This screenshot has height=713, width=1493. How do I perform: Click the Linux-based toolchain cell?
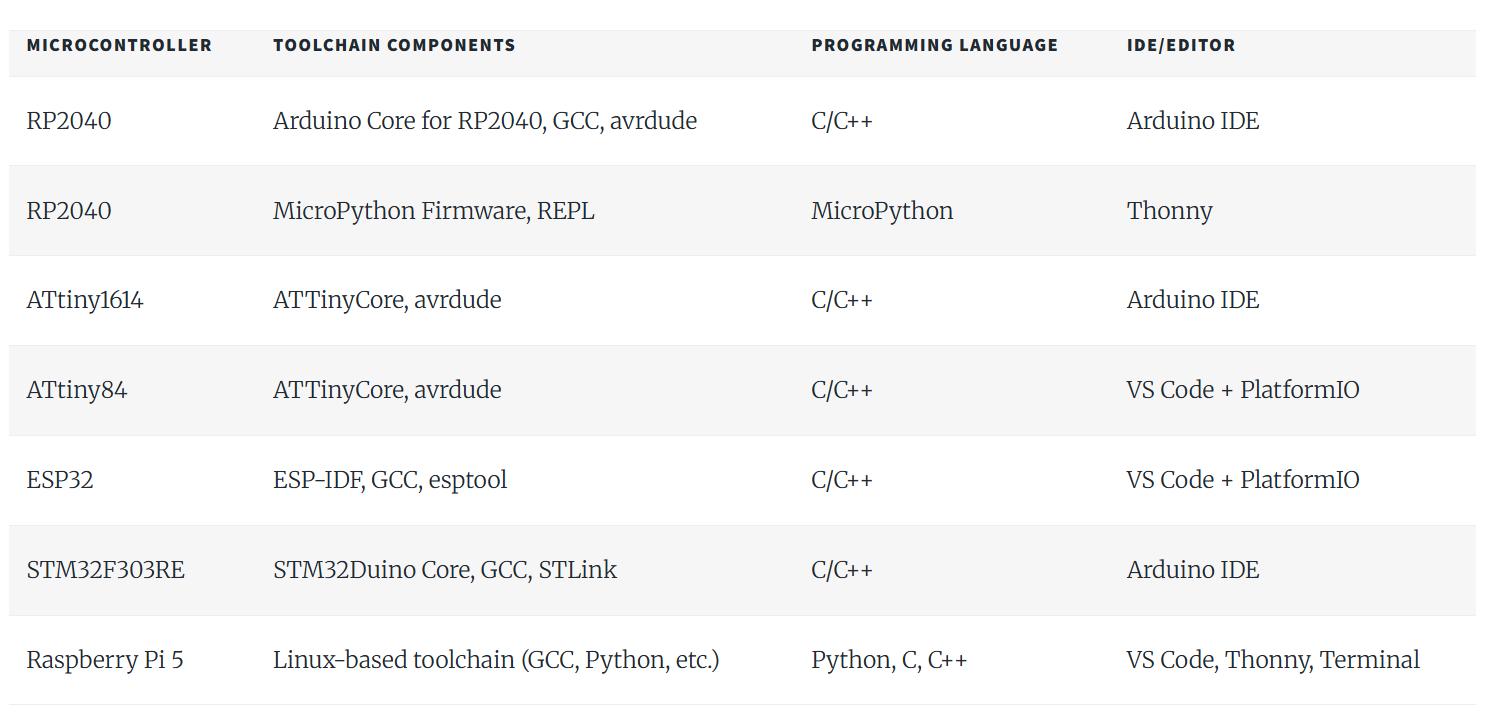pos(496,660)
